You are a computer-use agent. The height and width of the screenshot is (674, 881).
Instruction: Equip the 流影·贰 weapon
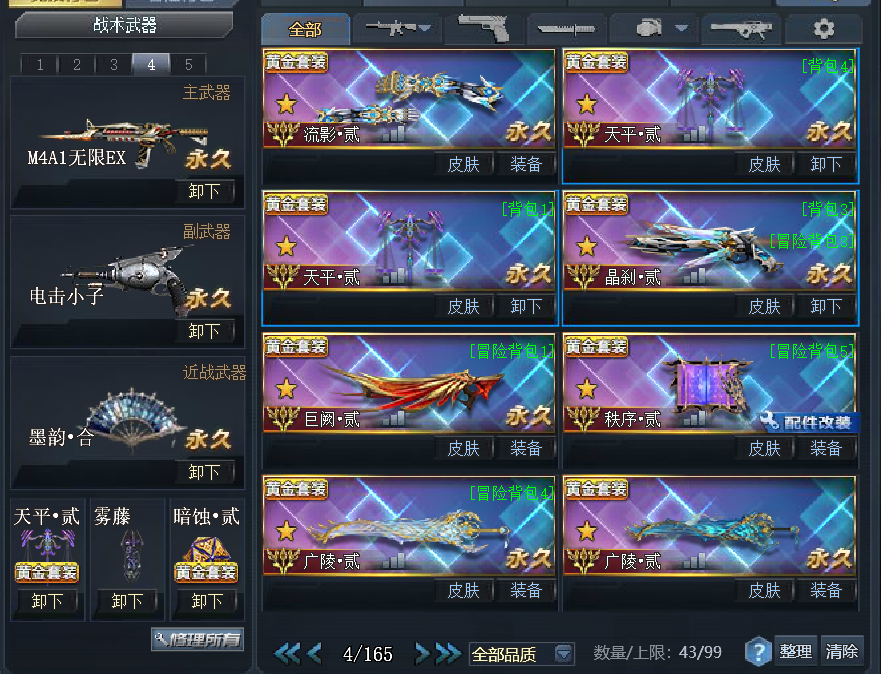(525, 164)
